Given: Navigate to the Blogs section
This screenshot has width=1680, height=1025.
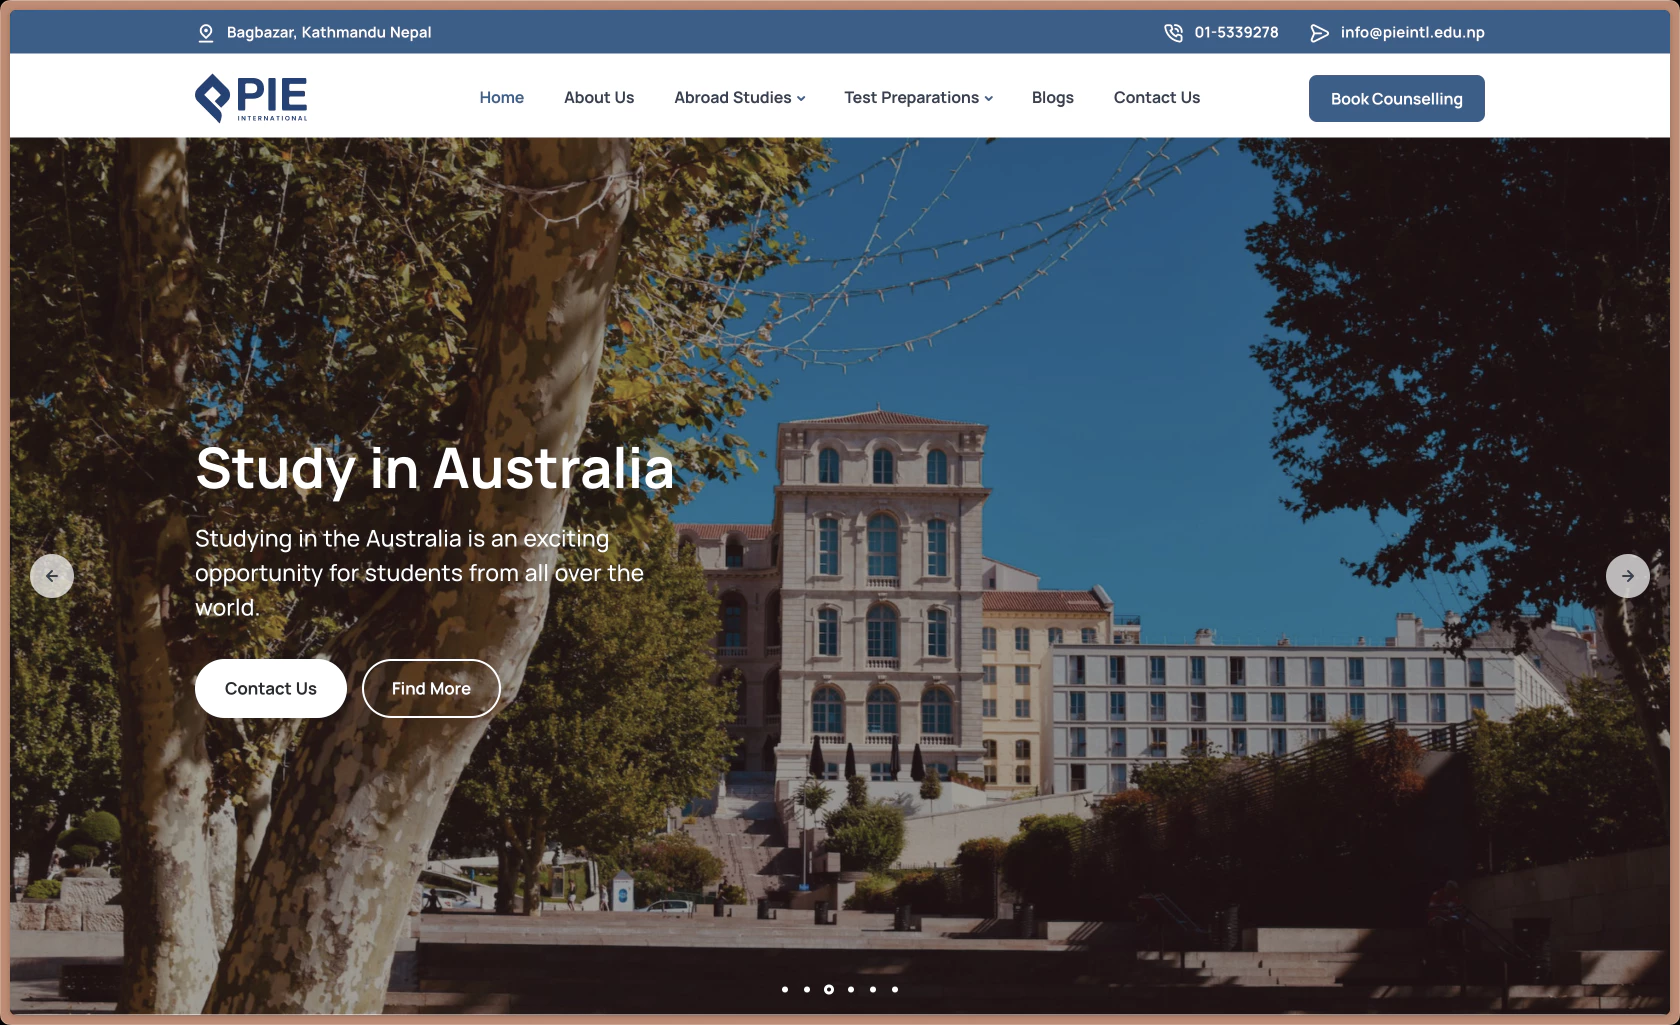Looking at the screenshot, I should pos(1052,97).
